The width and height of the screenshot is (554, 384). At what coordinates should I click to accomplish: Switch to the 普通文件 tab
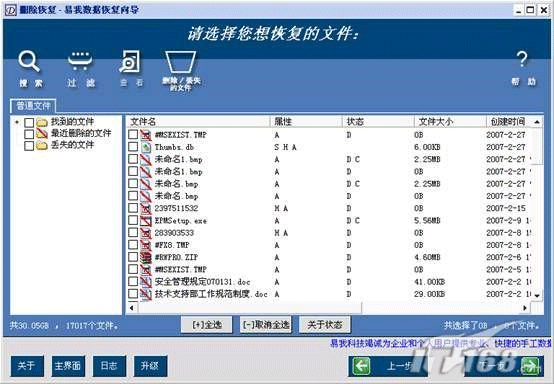tap(33, 106)
